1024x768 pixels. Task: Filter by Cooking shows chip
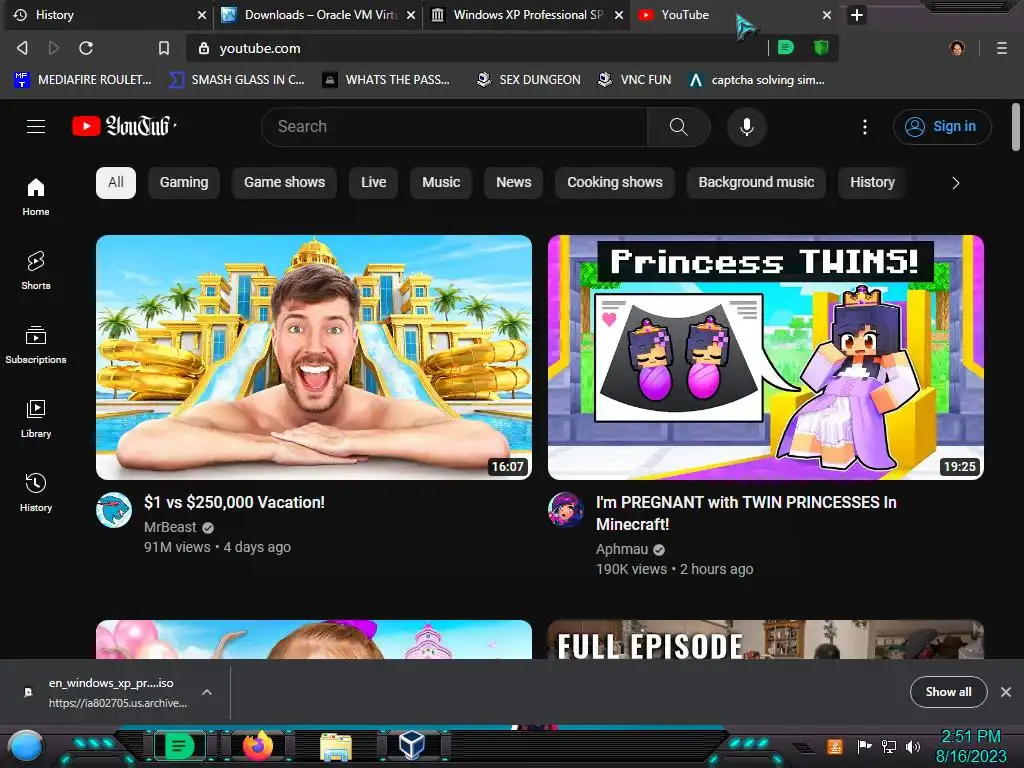(615, 183)
